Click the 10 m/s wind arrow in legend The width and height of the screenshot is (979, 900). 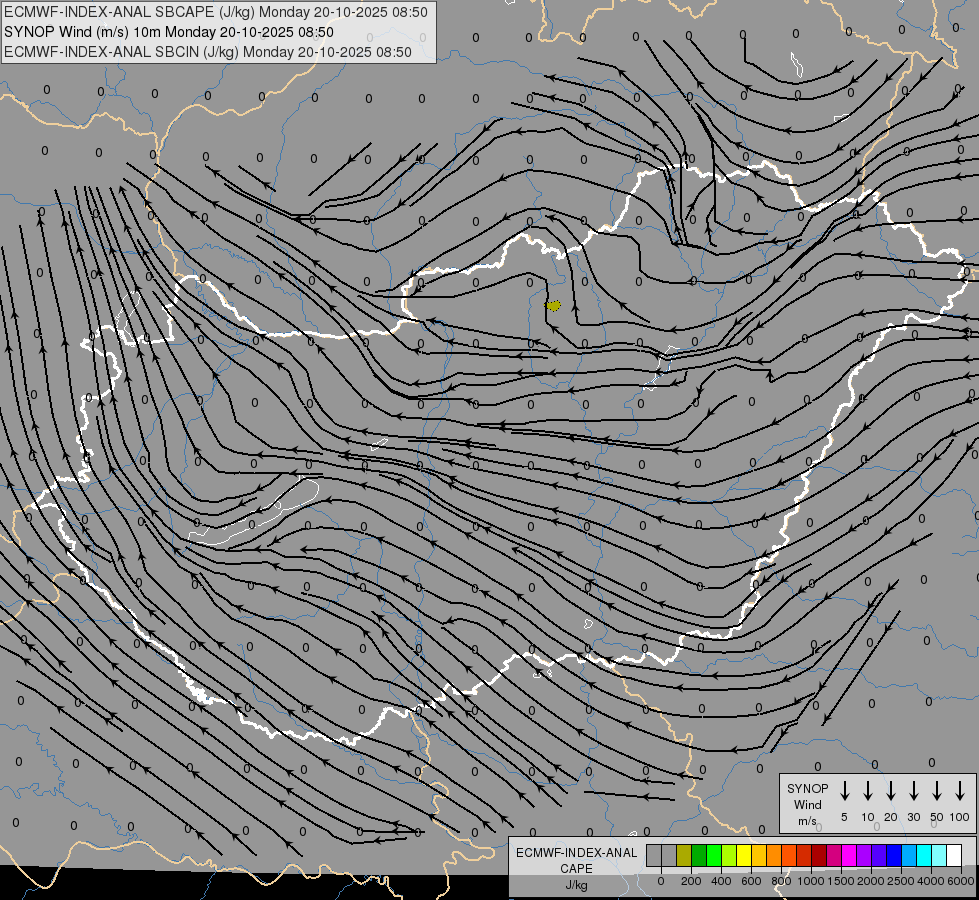pos(867,791)
